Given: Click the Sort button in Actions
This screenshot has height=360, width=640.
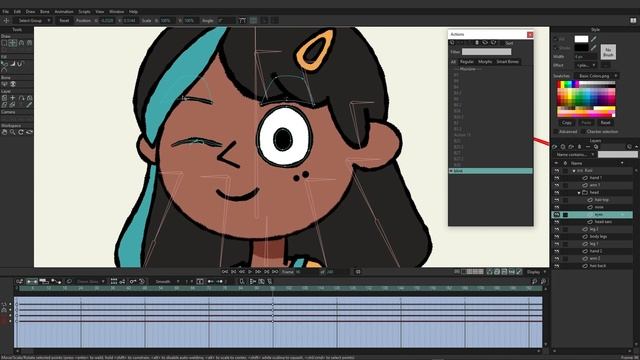Looking at the screenshot, I should coord(509,43).
